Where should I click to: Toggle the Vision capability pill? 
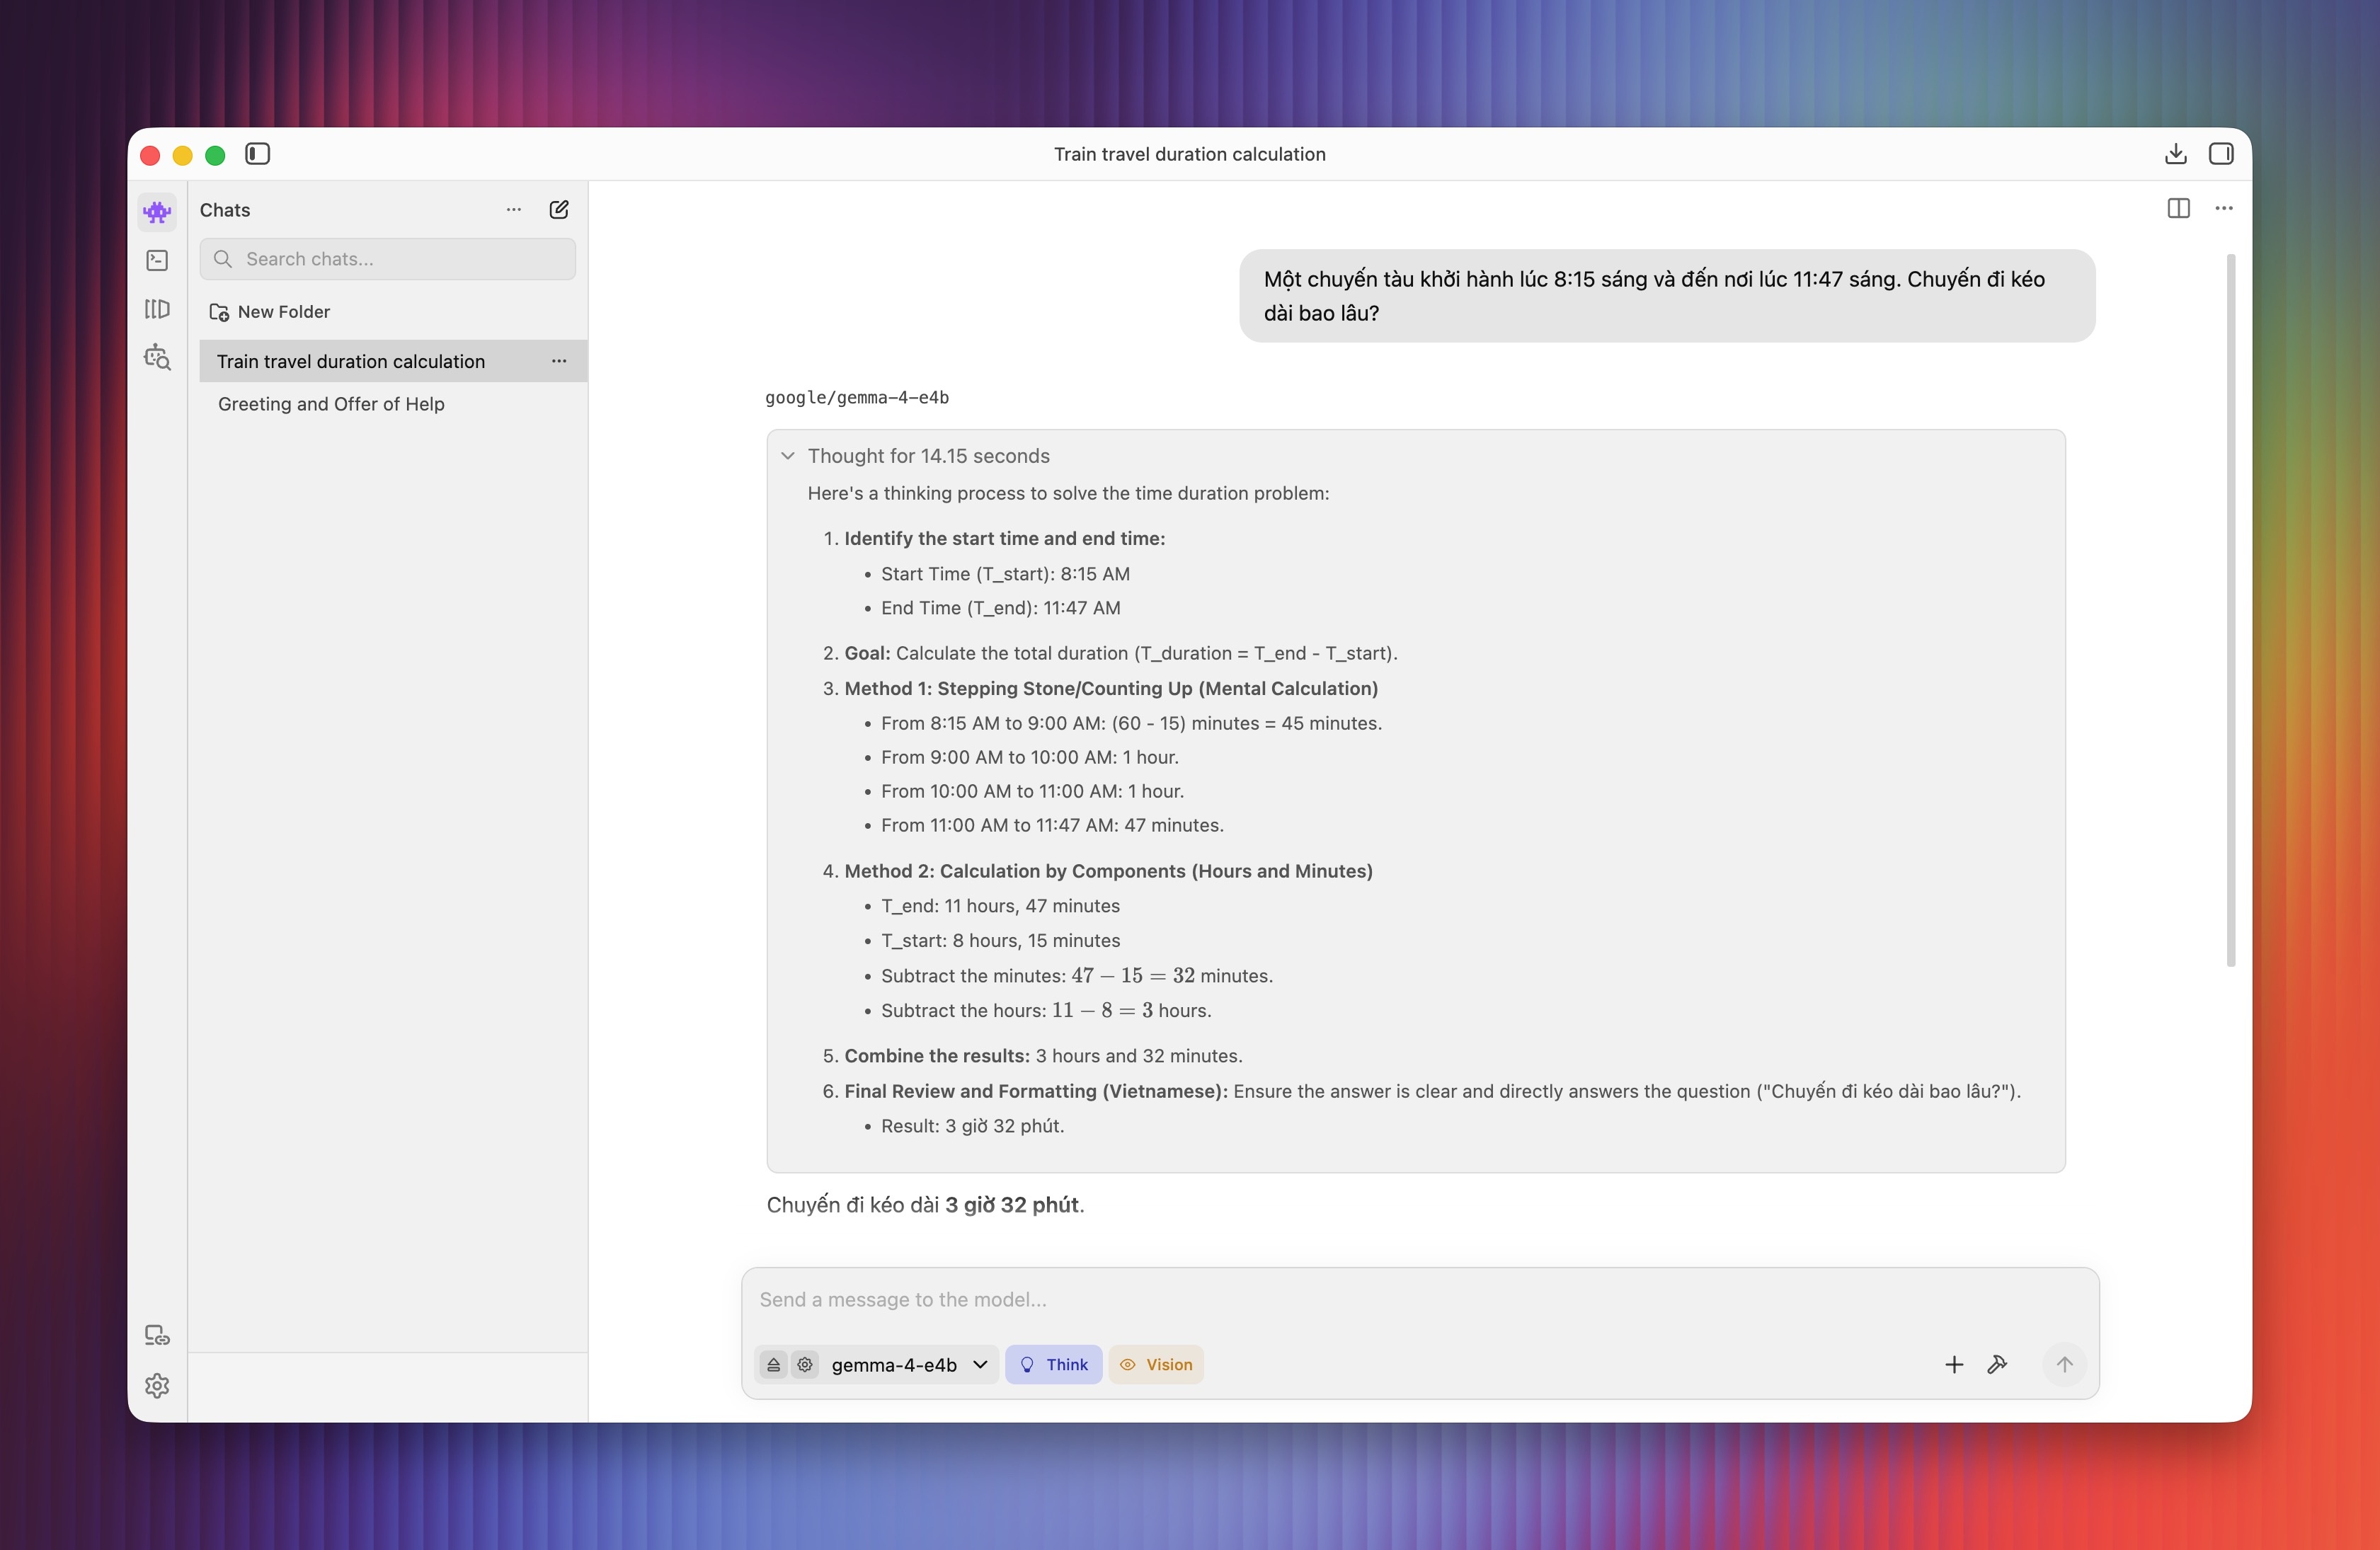click(1155, 1364)
